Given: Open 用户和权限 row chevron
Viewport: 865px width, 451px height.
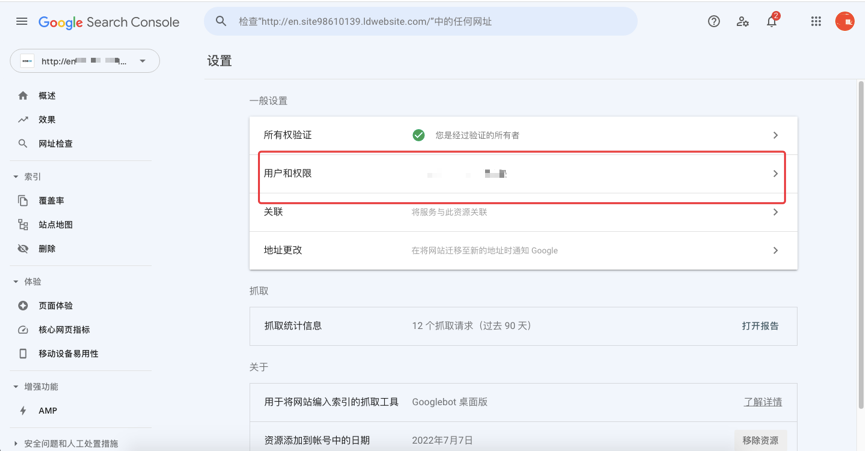Looking at the screenshot, I should point(775,174).
